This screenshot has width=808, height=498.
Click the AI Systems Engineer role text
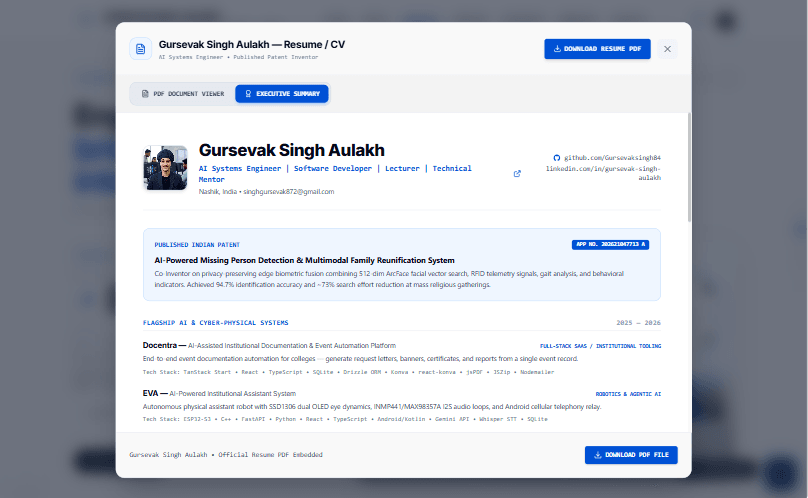[x=240, y=169]
